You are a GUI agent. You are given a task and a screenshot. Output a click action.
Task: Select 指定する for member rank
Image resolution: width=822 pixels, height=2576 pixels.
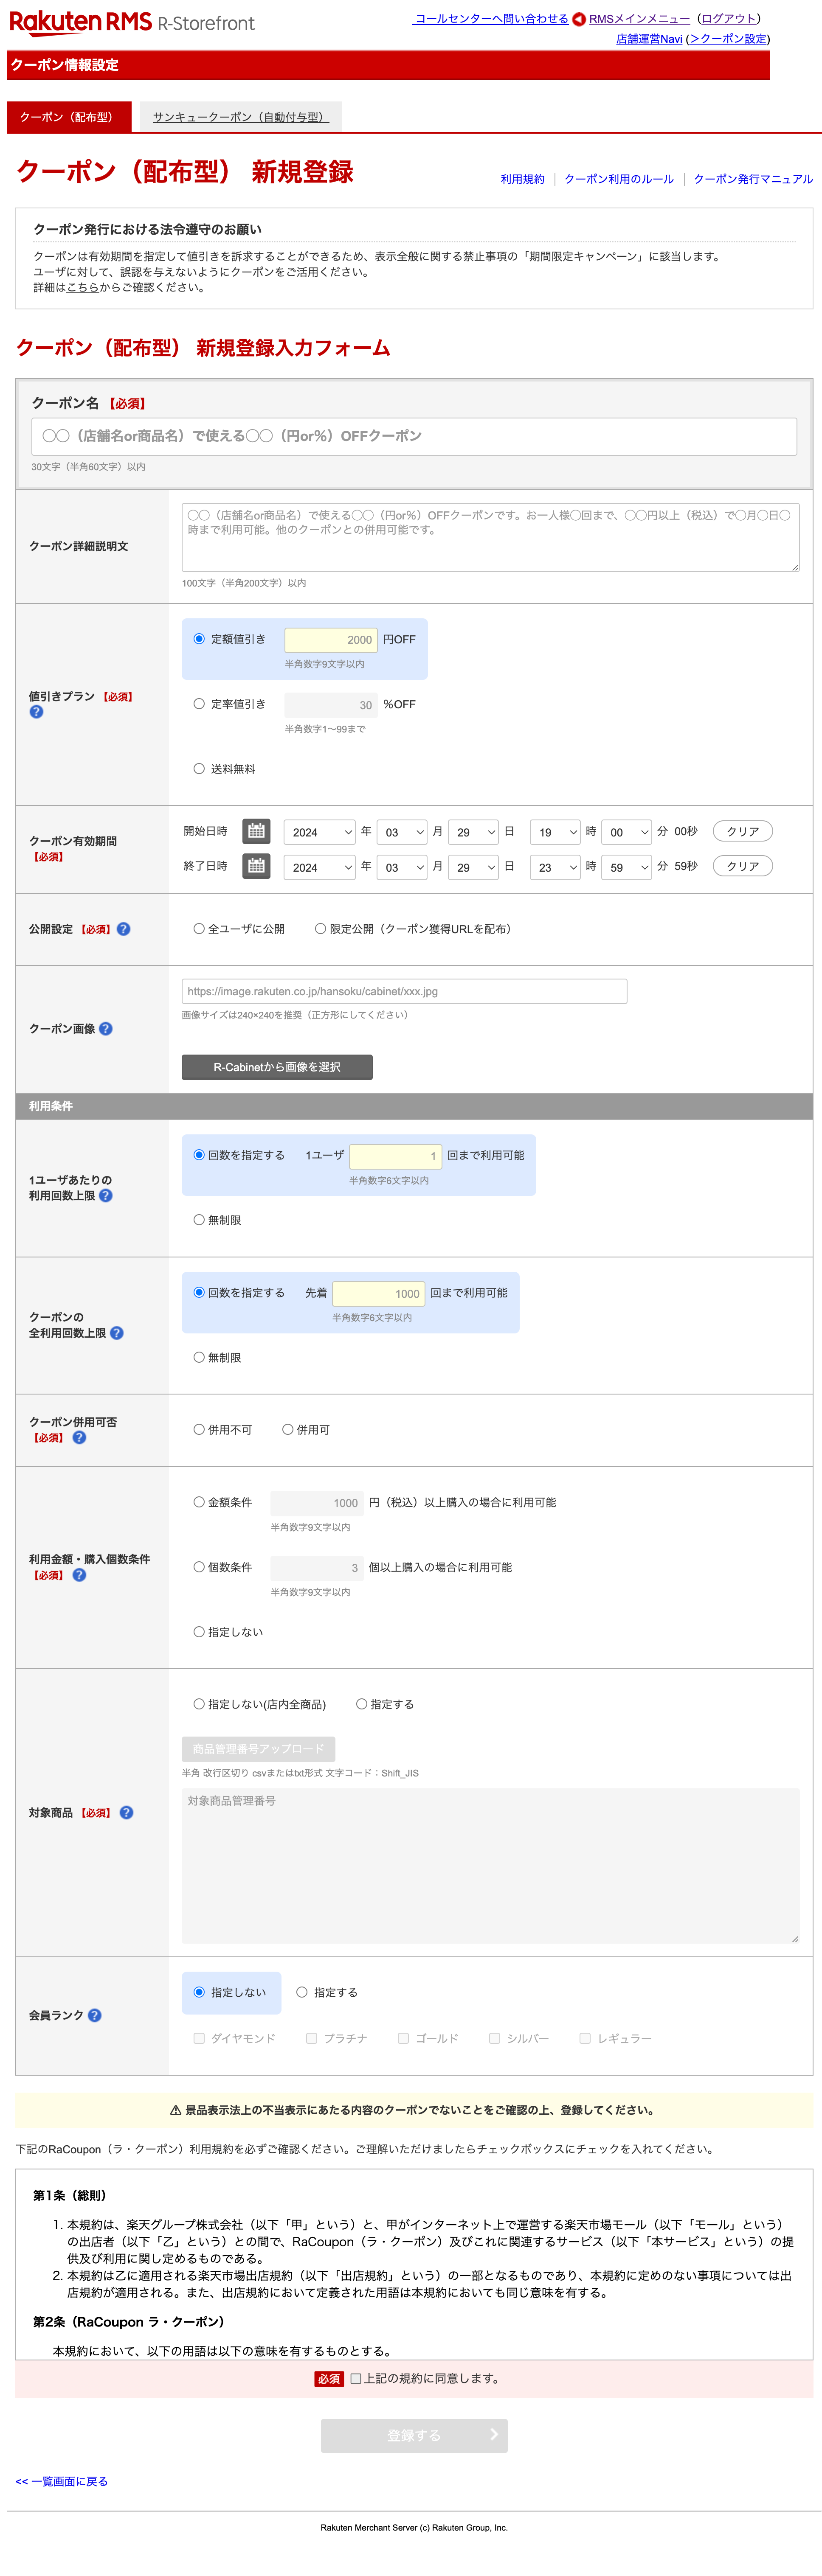pyautogui.click(x=302, y=1992)
